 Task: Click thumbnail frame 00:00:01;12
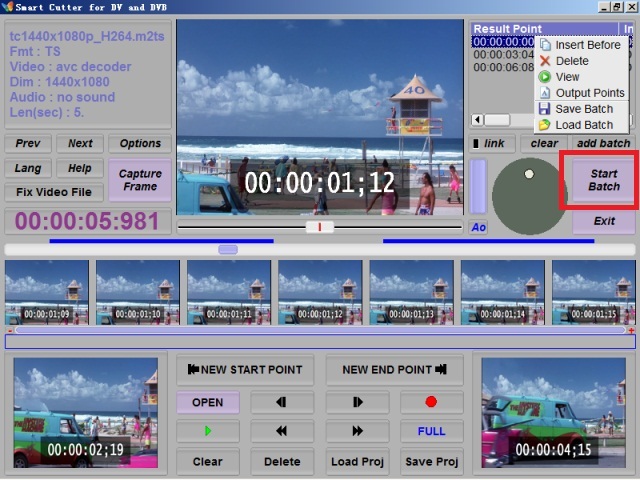coord(320,293)
